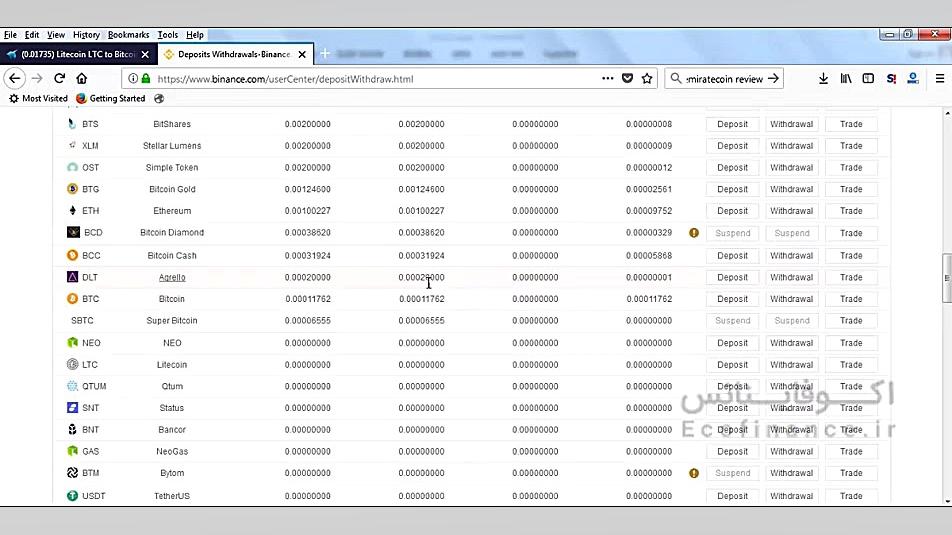Show site information icon in address bar
The image size is (952, 535).
(x=132, y=78)
